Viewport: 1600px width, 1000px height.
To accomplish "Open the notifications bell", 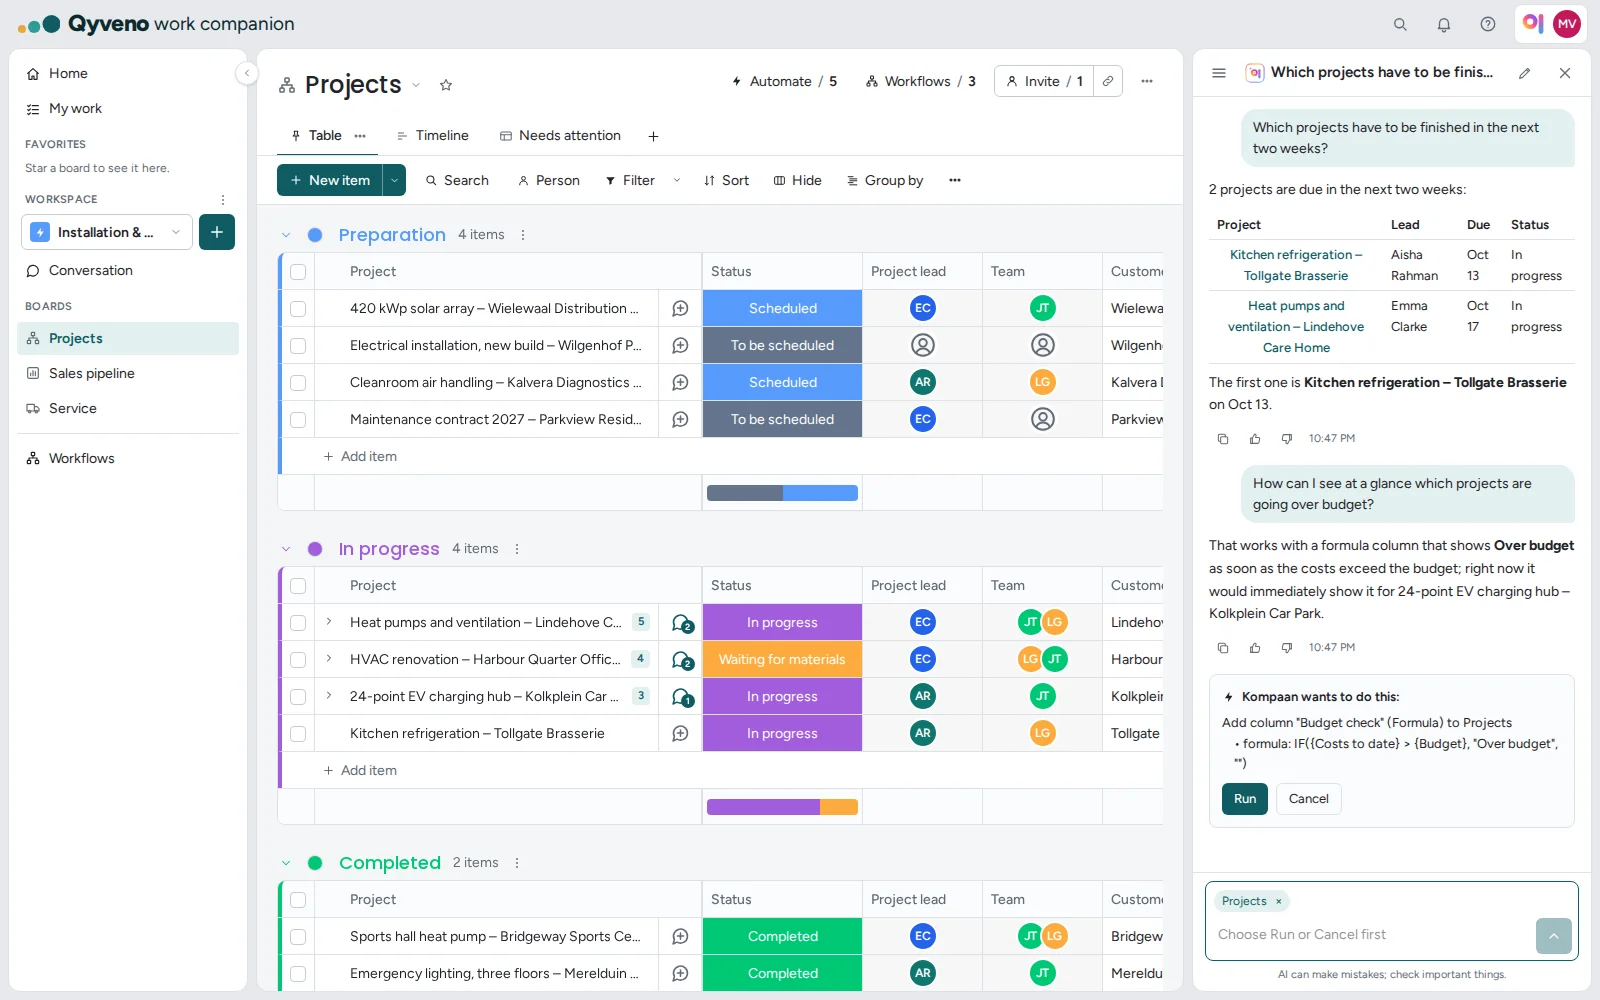I will tap(1444, 24).
